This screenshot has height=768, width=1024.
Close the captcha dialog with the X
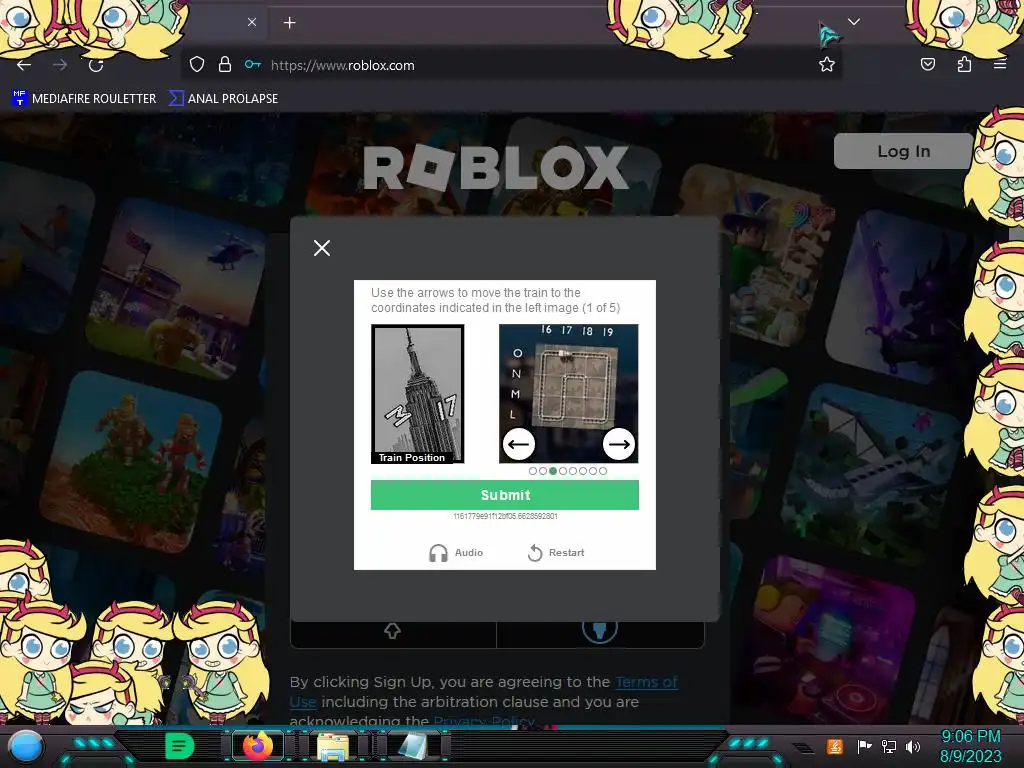[x=321, y=248]
